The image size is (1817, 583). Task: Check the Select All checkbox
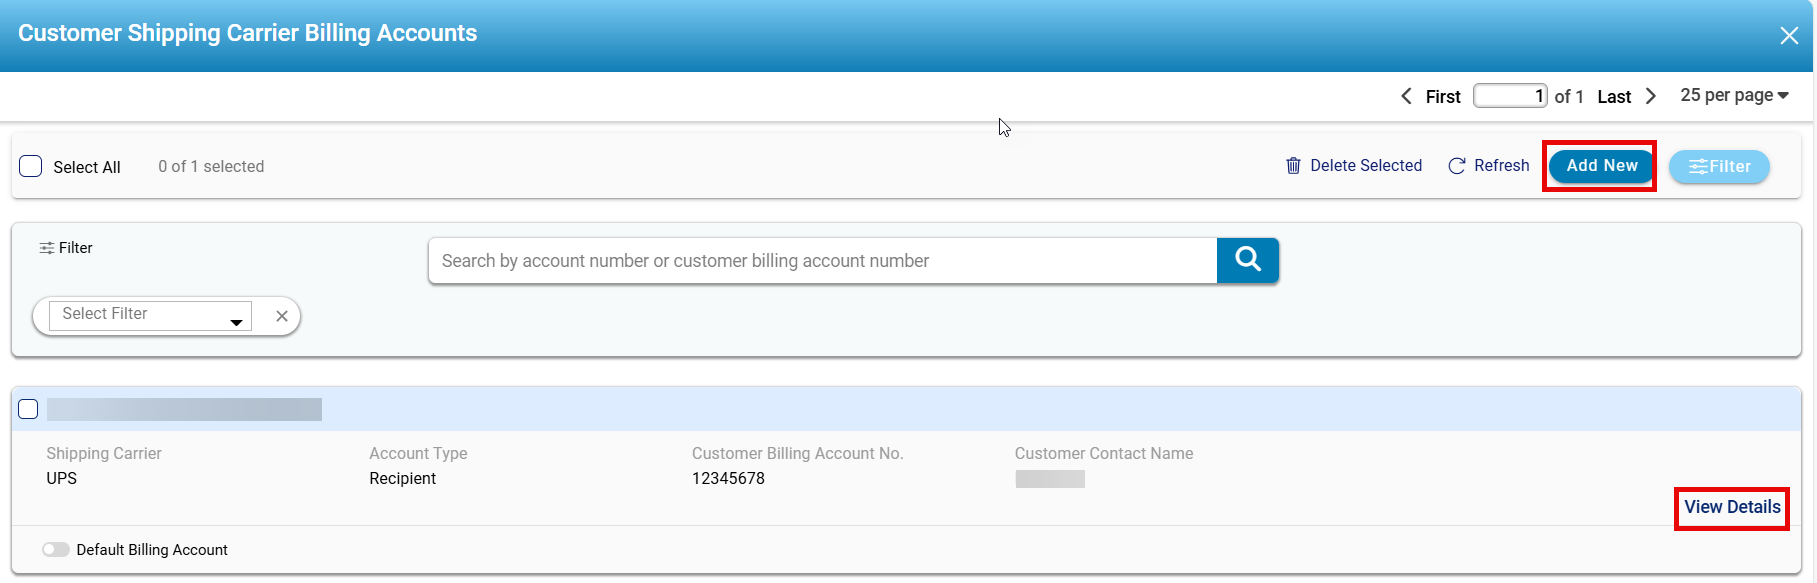tap(31, 166)
